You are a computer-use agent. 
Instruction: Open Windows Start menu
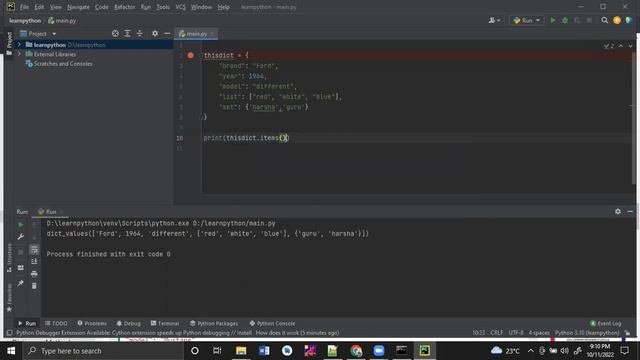tap(11, 351)
